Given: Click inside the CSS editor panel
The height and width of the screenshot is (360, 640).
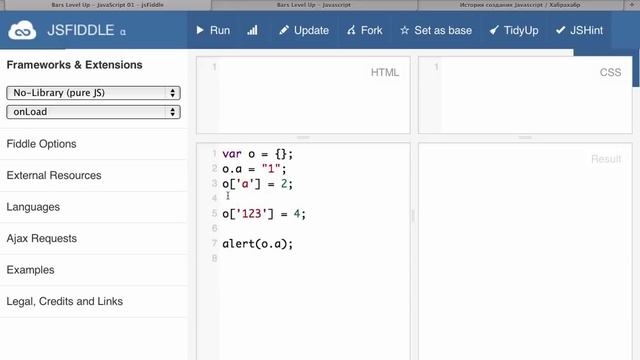Looking at the screenshot, I should [x=525, y=95].
